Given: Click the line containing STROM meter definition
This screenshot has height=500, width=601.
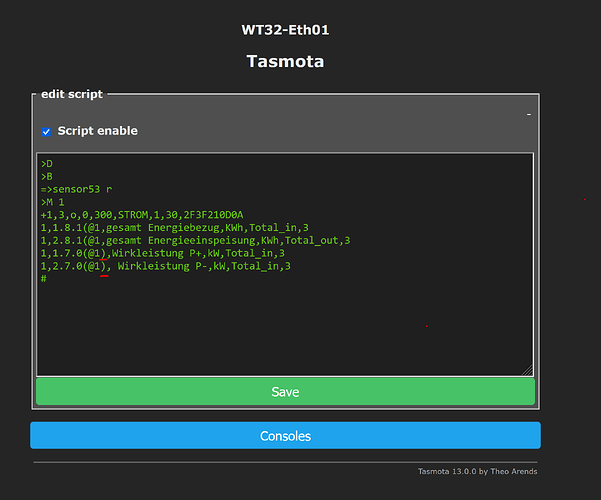Looking at the screenshot, I should pos(142,215).
